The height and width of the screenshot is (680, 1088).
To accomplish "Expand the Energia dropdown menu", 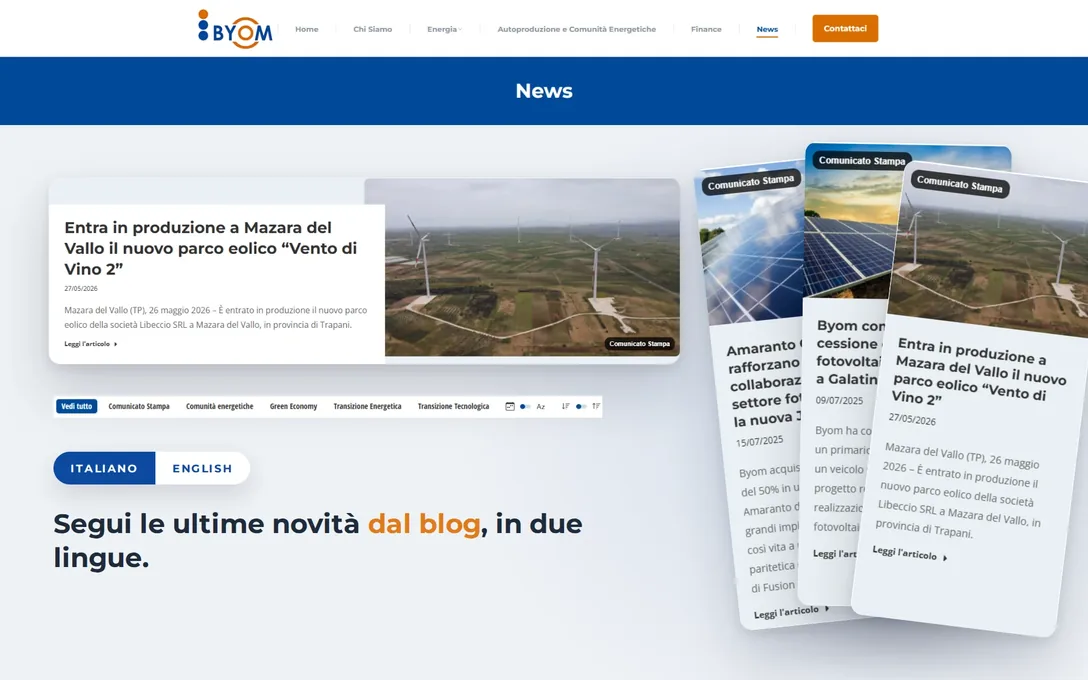I will (444, 29).
